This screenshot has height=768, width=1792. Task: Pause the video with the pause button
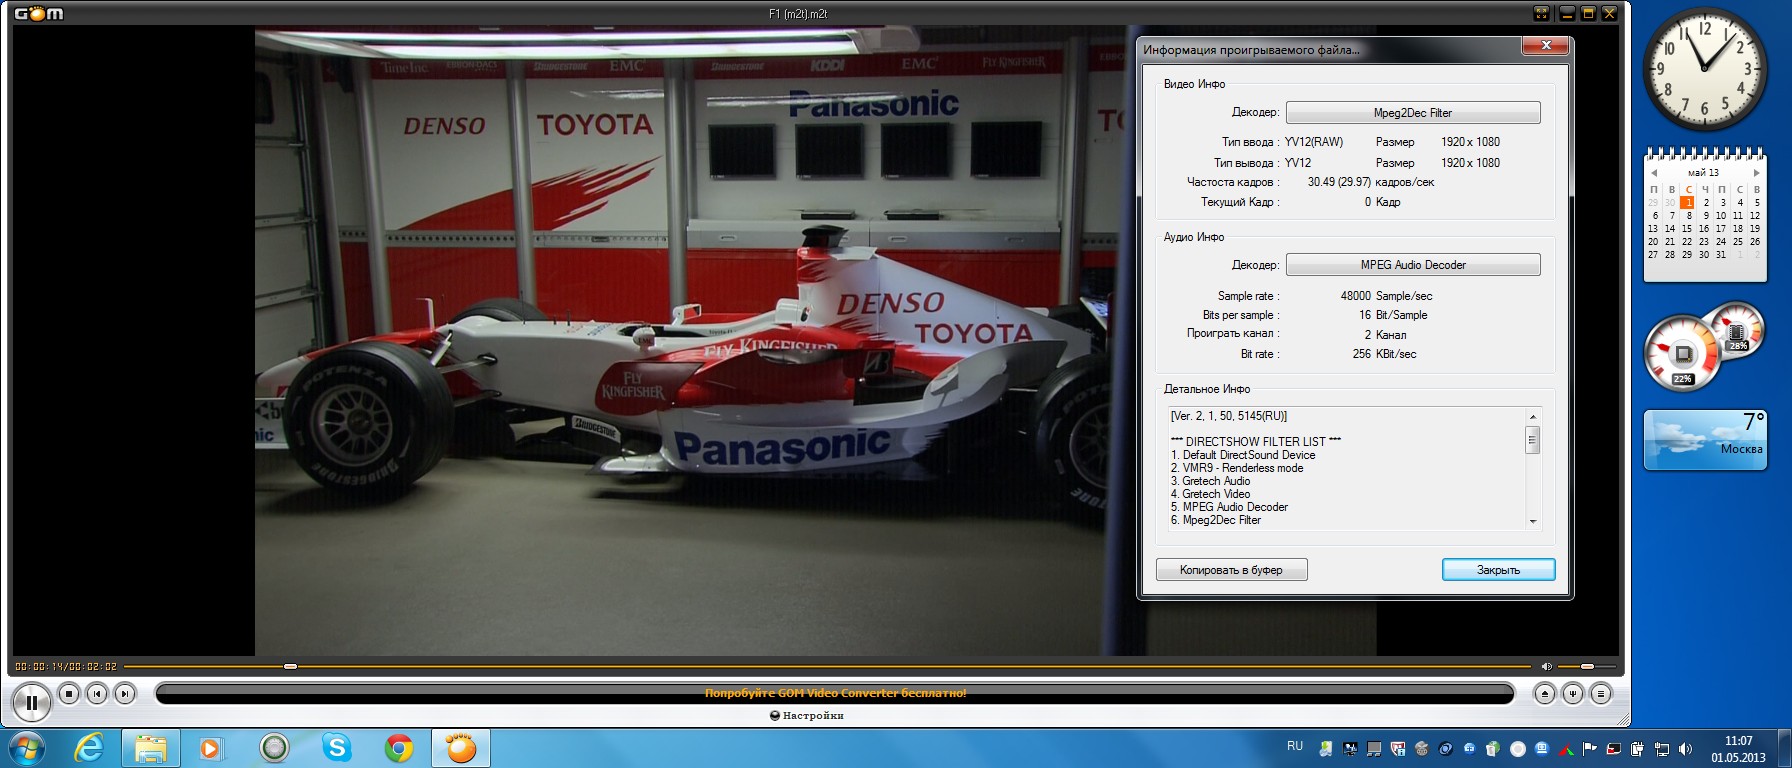pos(31,703)
